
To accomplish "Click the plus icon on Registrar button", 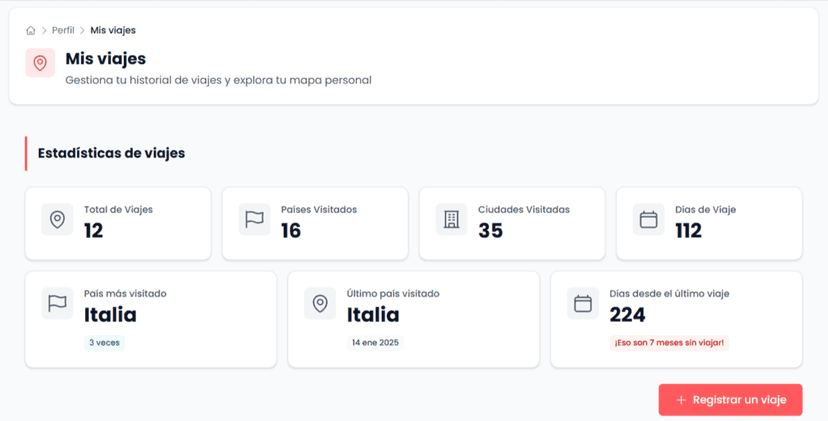I will (681, 400).
